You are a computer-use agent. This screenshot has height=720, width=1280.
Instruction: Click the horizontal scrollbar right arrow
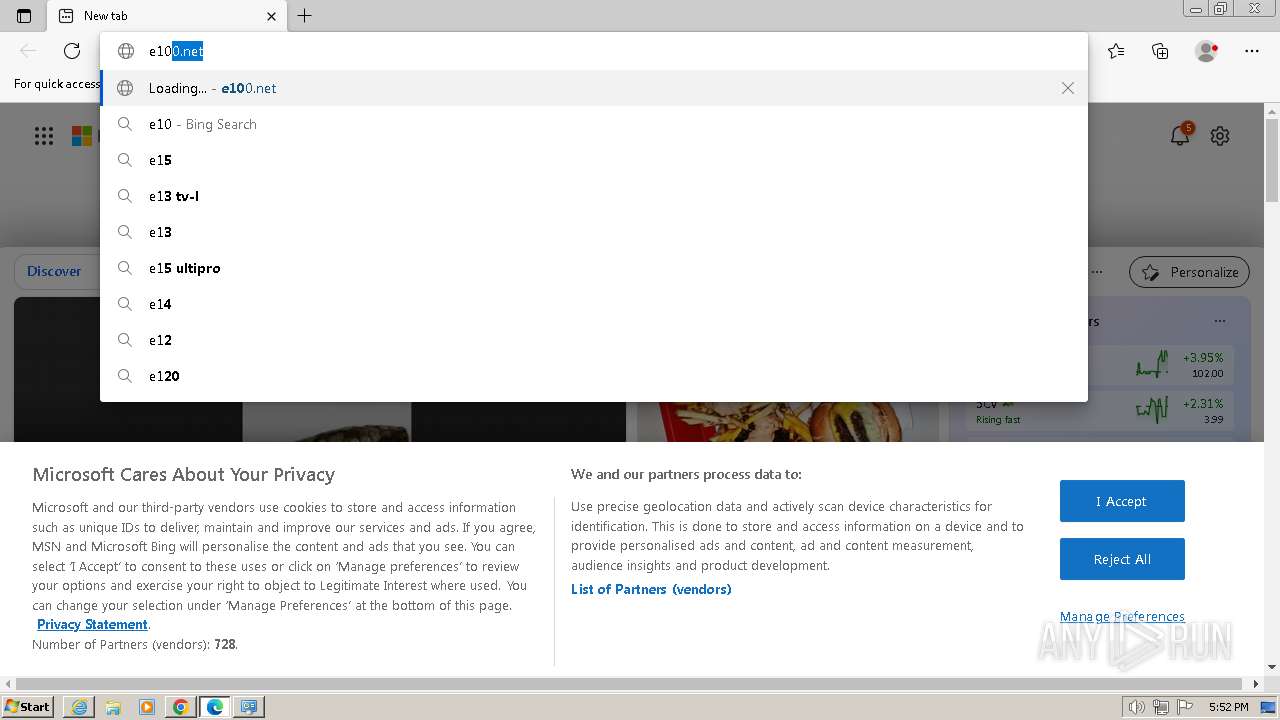click(1257, 684)
